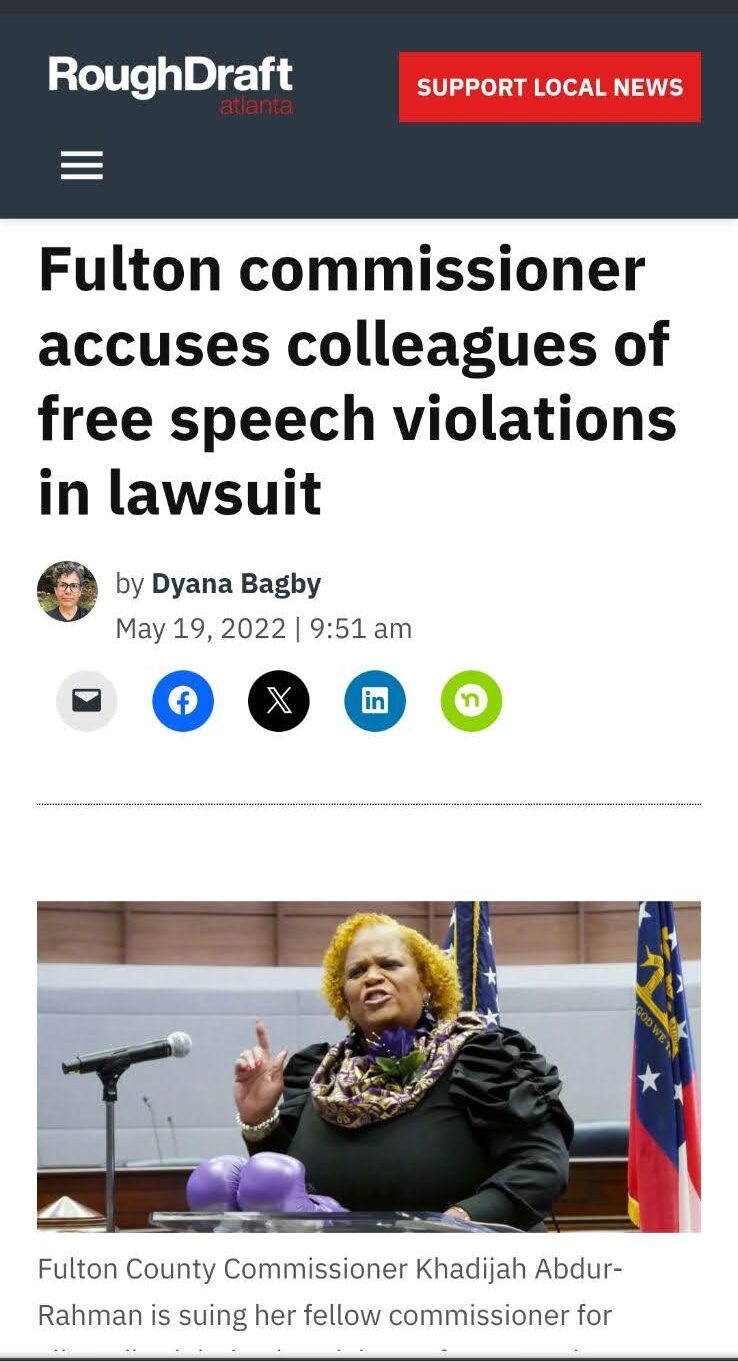
Task: Open Dyana Bagby's author page link
Action: (x=236, y=583)
